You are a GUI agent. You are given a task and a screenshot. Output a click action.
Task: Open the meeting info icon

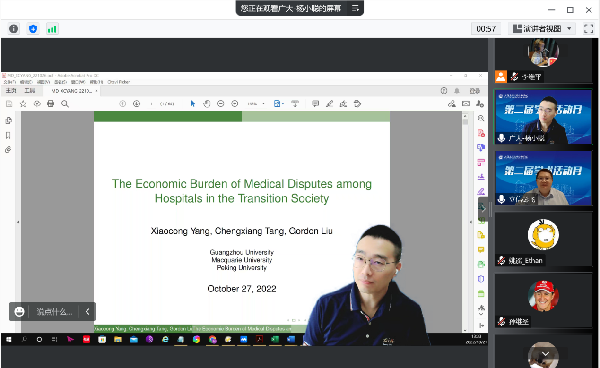click(13, 29)
